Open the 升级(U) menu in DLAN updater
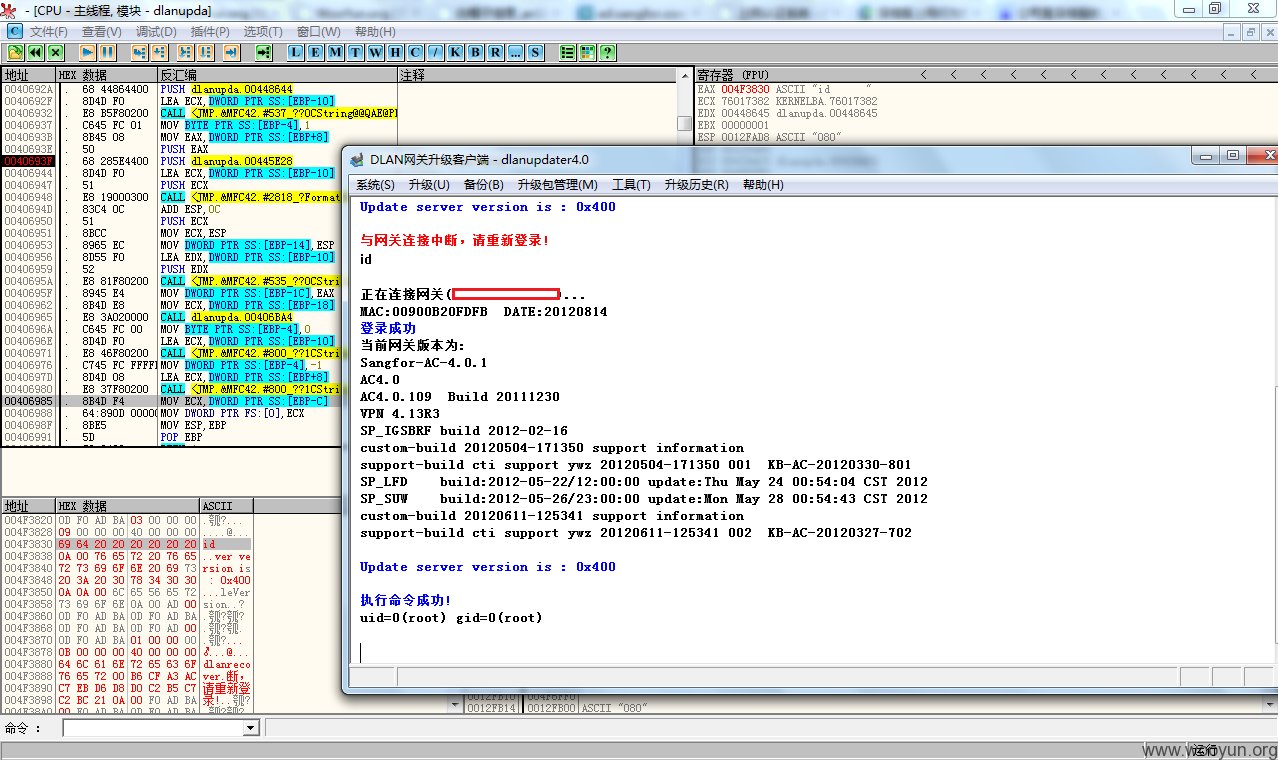 pyautogui.click(x=429, y=185)
